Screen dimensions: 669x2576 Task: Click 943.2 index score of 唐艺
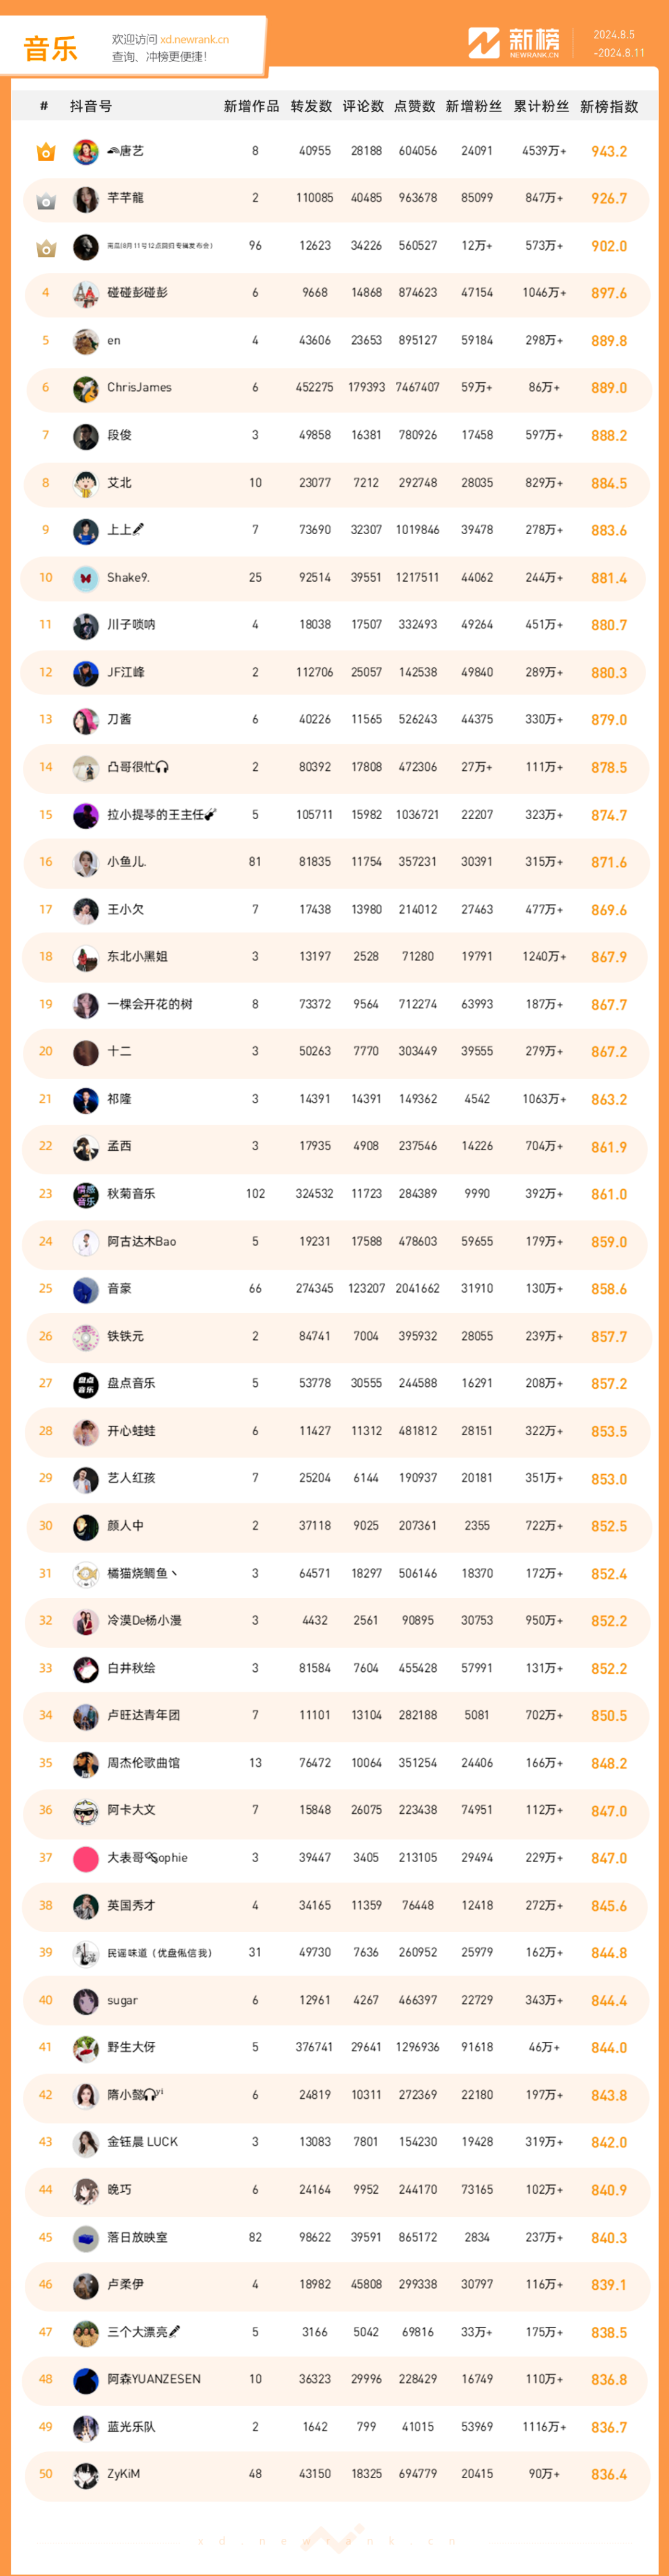tap(609, 152)
